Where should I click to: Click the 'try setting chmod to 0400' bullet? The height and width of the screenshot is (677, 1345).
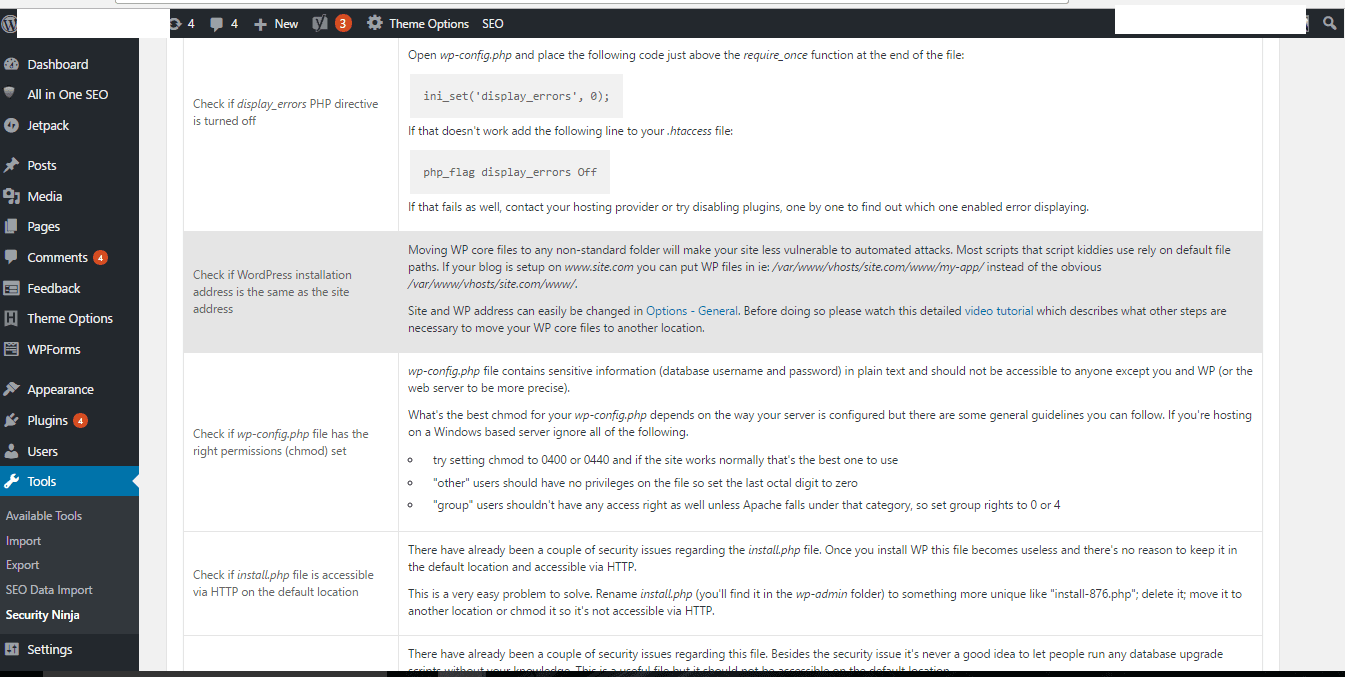coord(665,460)
